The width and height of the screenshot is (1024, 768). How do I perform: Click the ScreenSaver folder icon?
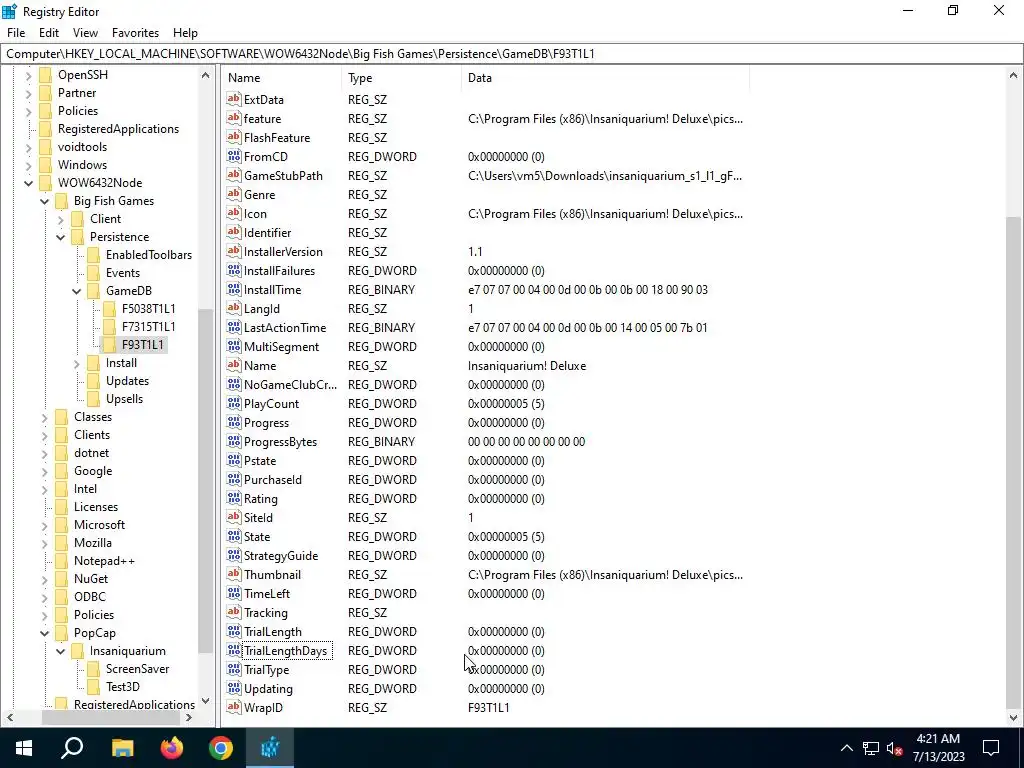click(93, 669)
